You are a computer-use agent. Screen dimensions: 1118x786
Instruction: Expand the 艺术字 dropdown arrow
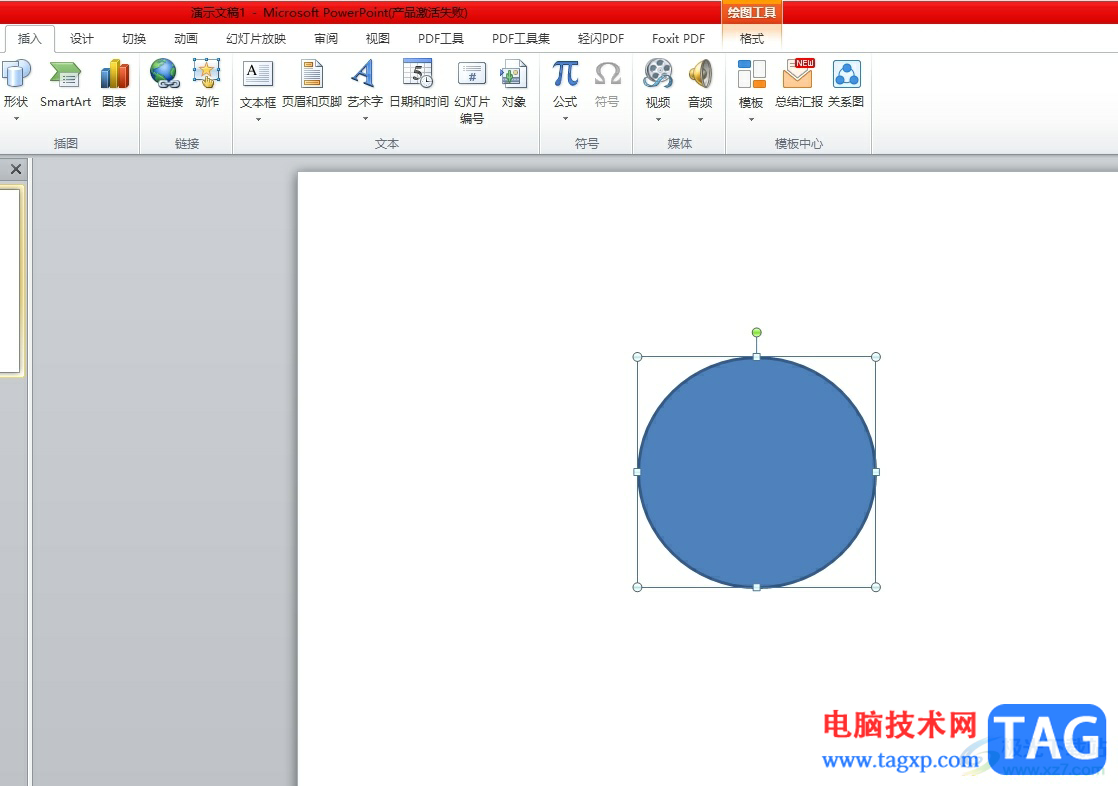pos(365,119)
